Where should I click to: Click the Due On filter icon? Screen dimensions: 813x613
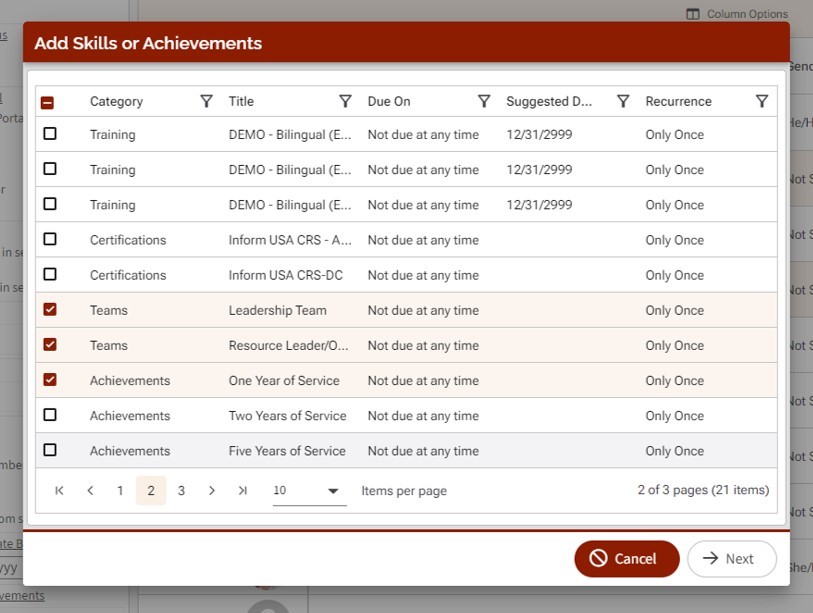coord(484,101)
